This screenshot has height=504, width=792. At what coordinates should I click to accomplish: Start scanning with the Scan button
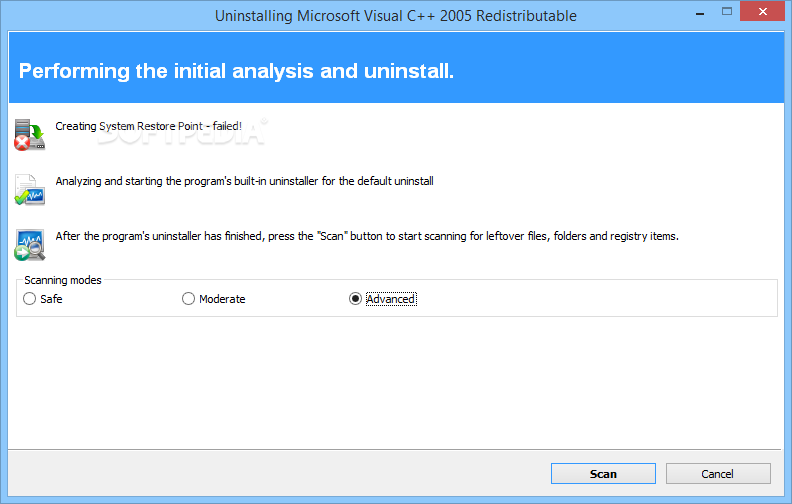tap(603, 474)
